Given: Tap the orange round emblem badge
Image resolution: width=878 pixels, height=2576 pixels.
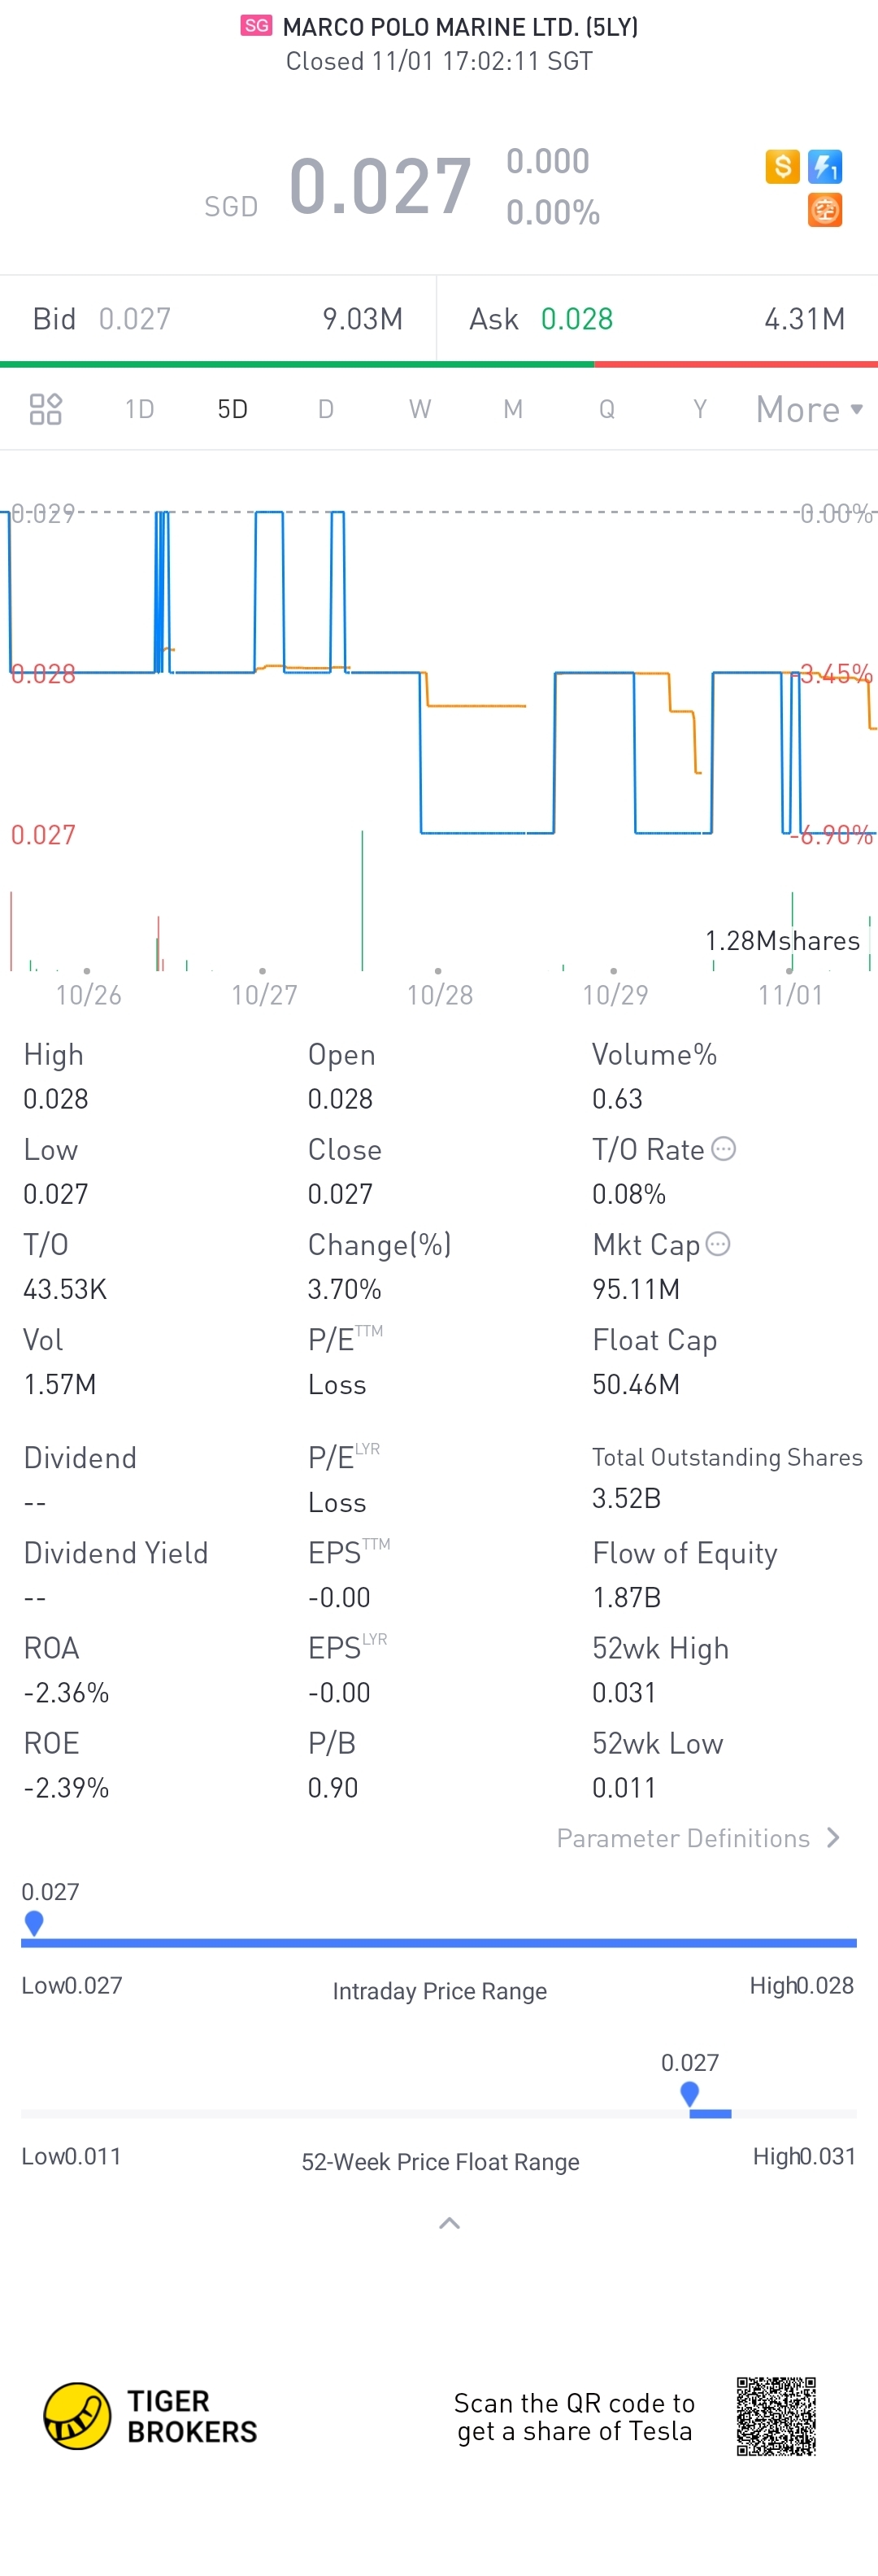Looking at the screenshot, I should pos(825,210).
